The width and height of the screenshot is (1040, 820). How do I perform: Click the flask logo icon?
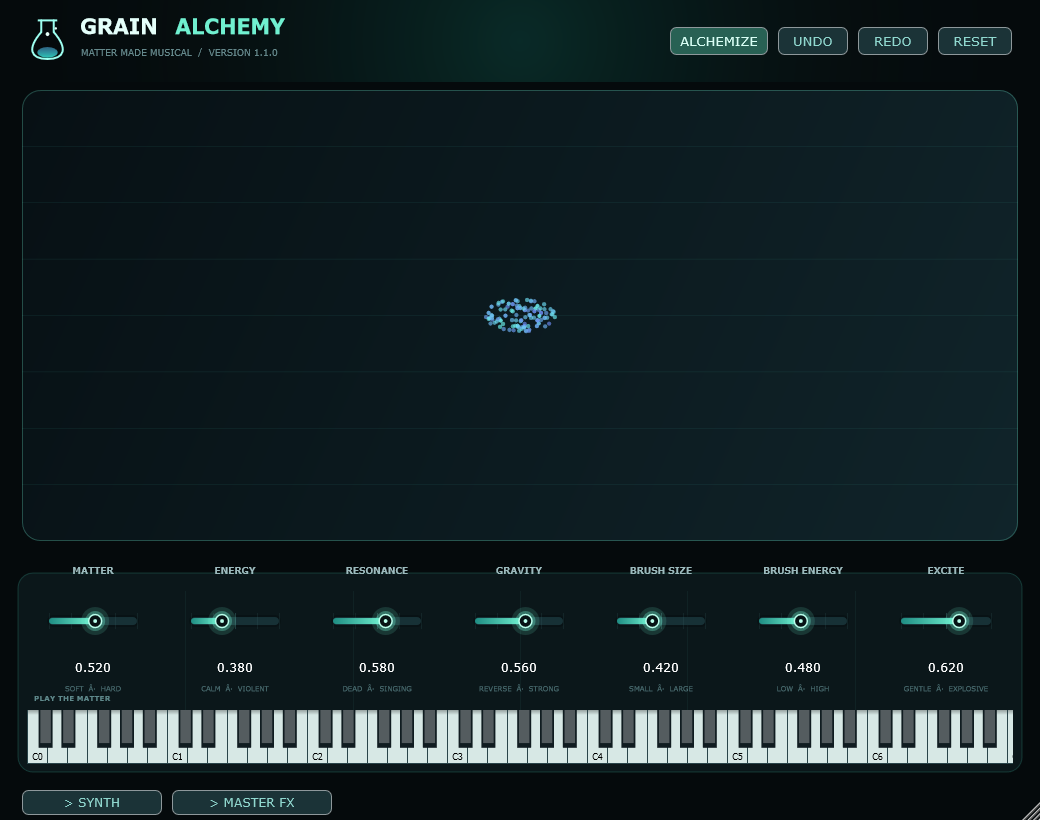click(x=47, y=40)
